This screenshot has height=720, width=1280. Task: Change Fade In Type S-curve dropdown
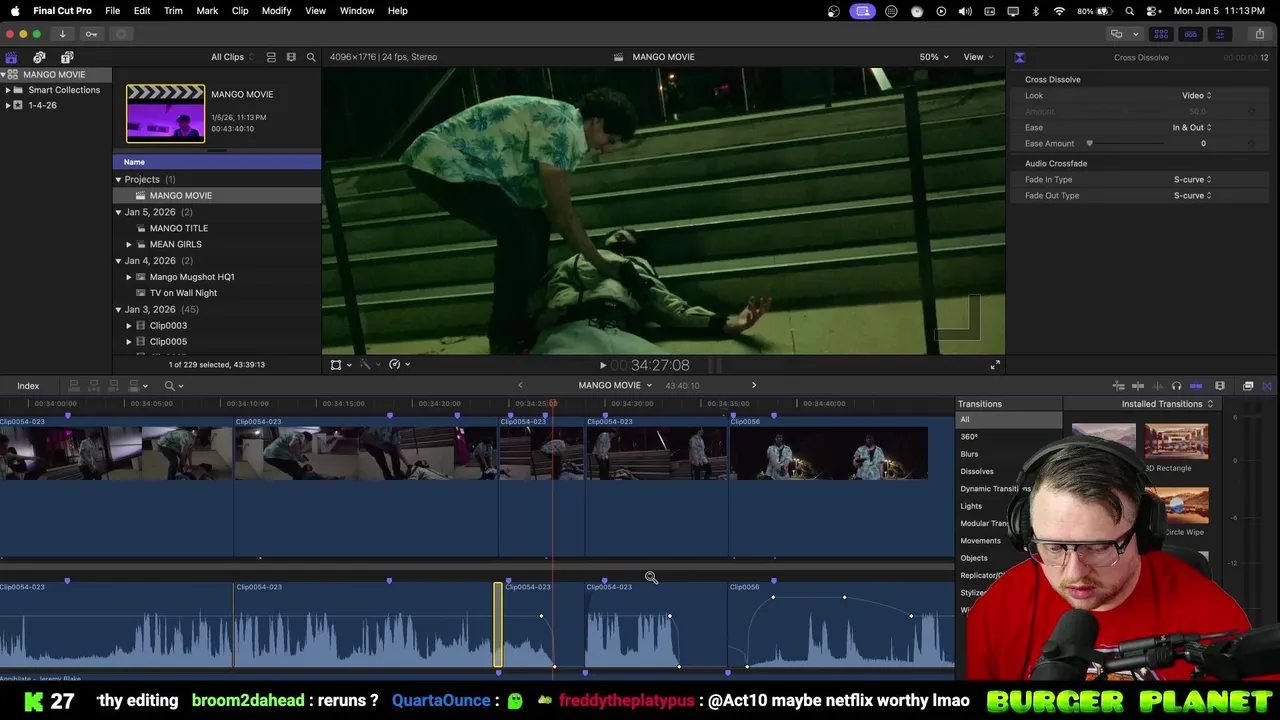[1192, 180]
